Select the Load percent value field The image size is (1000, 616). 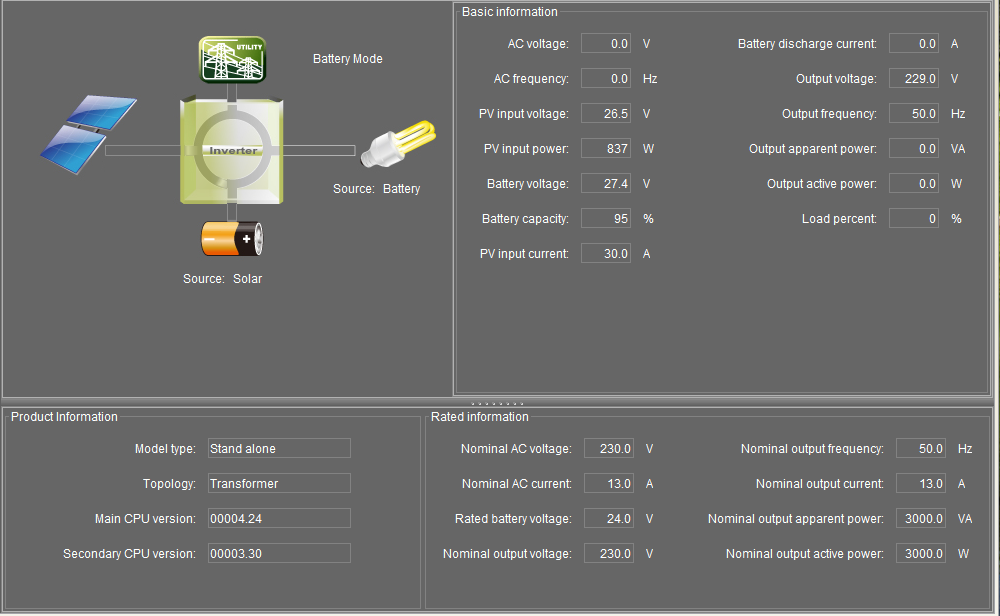[914, 219]
